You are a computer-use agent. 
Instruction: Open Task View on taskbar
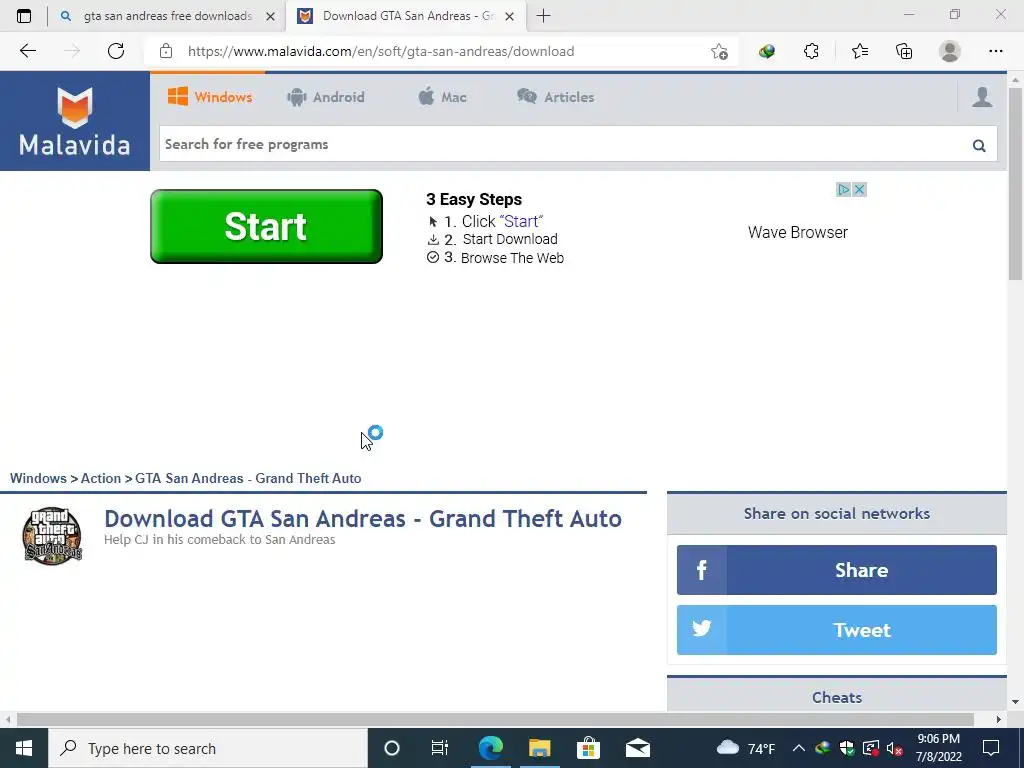click(440, 748)
